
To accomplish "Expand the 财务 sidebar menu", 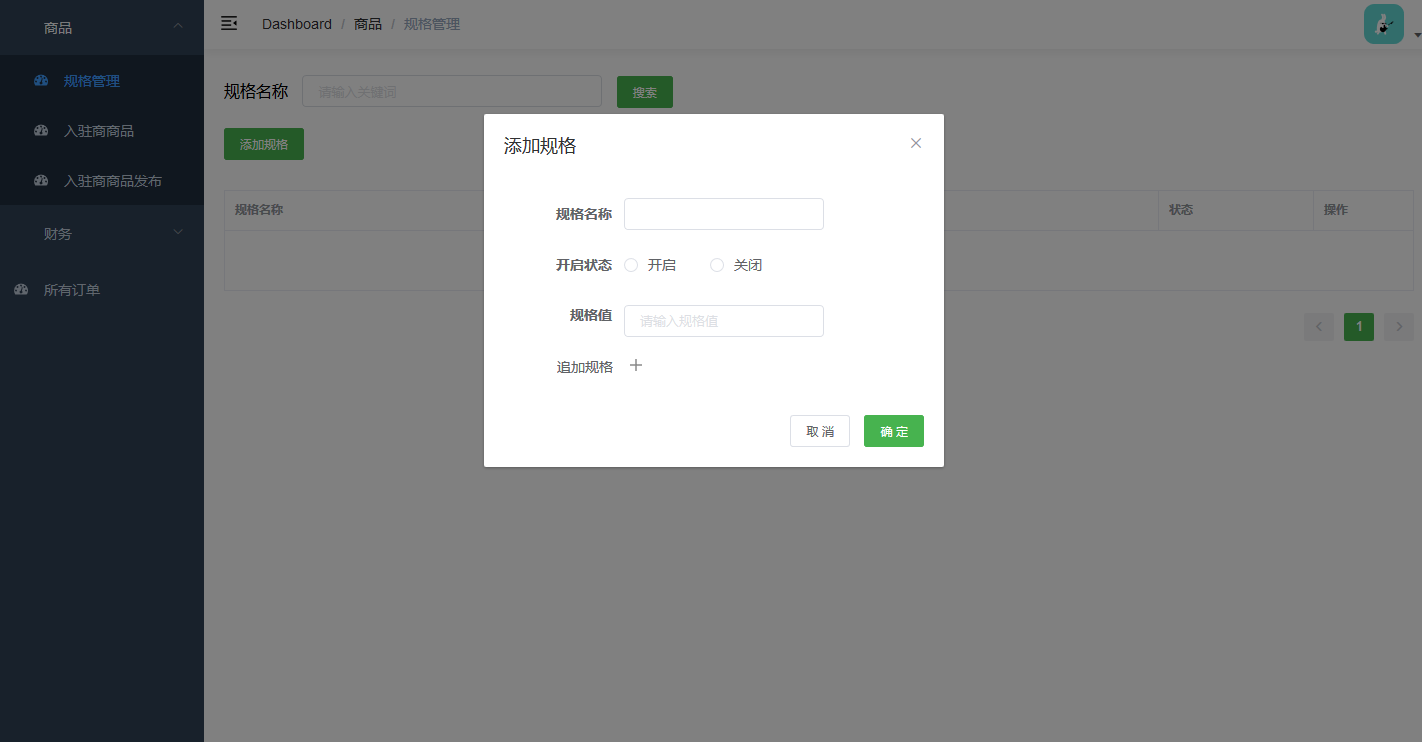I will (178, 232).
